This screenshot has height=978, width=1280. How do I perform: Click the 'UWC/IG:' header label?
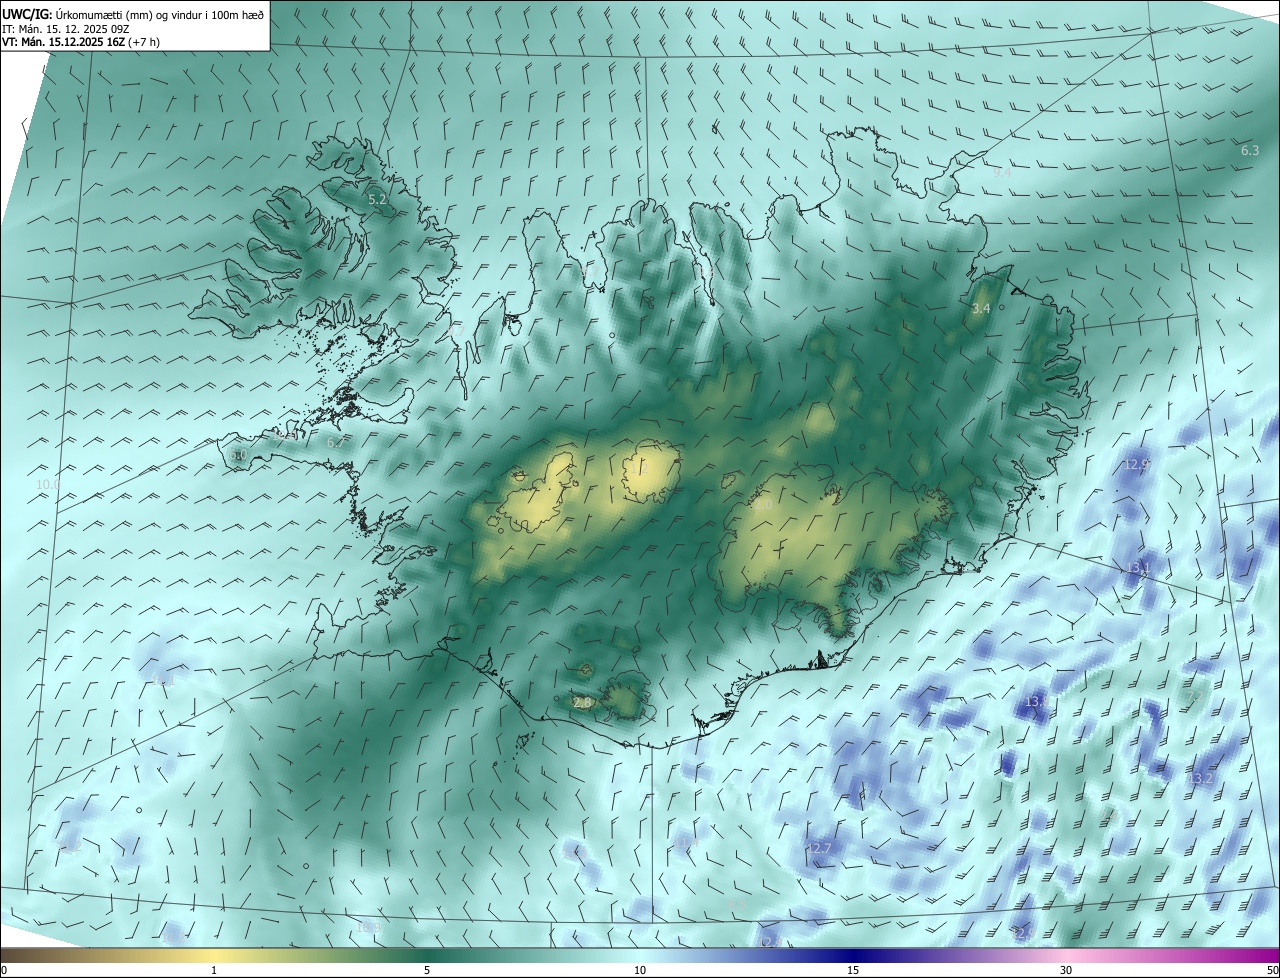tap(26, 15)
